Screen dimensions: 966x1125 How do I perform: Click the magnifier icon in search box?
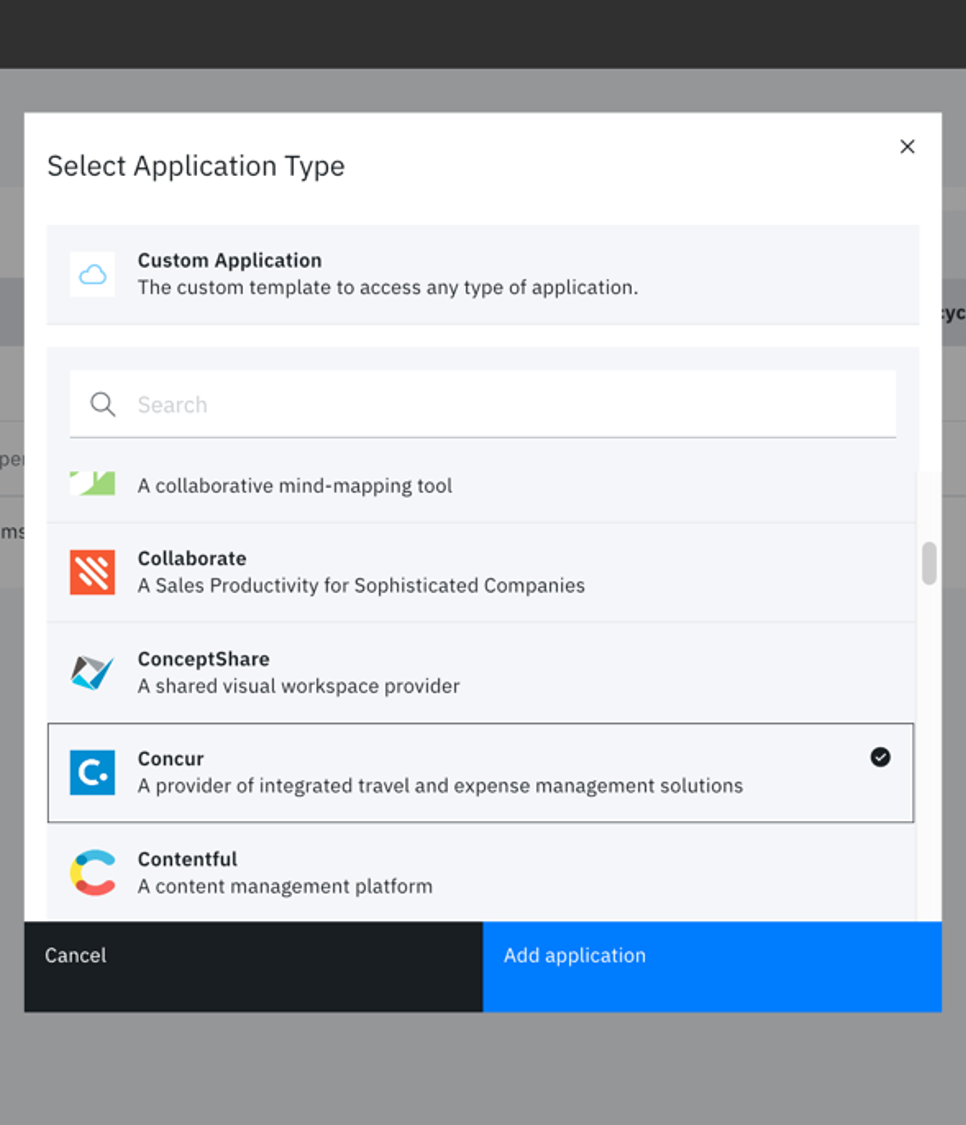tap(103, 405)
